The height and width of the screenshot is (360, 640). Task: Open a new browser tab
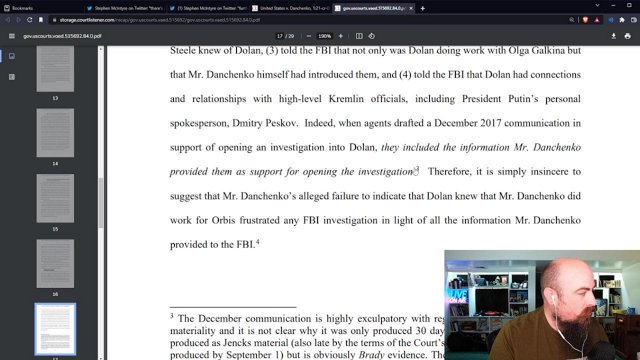point(422,8)
